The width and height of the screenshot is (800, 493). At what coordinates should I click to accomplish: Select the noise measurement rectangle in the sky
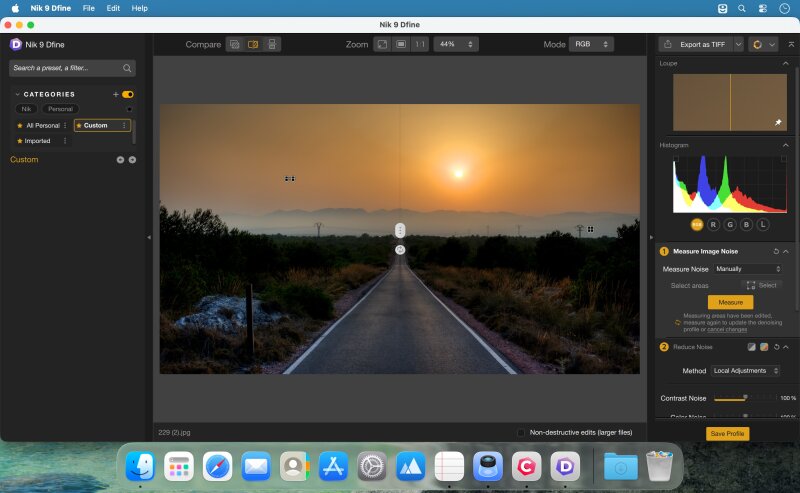(x=290, y=179)
